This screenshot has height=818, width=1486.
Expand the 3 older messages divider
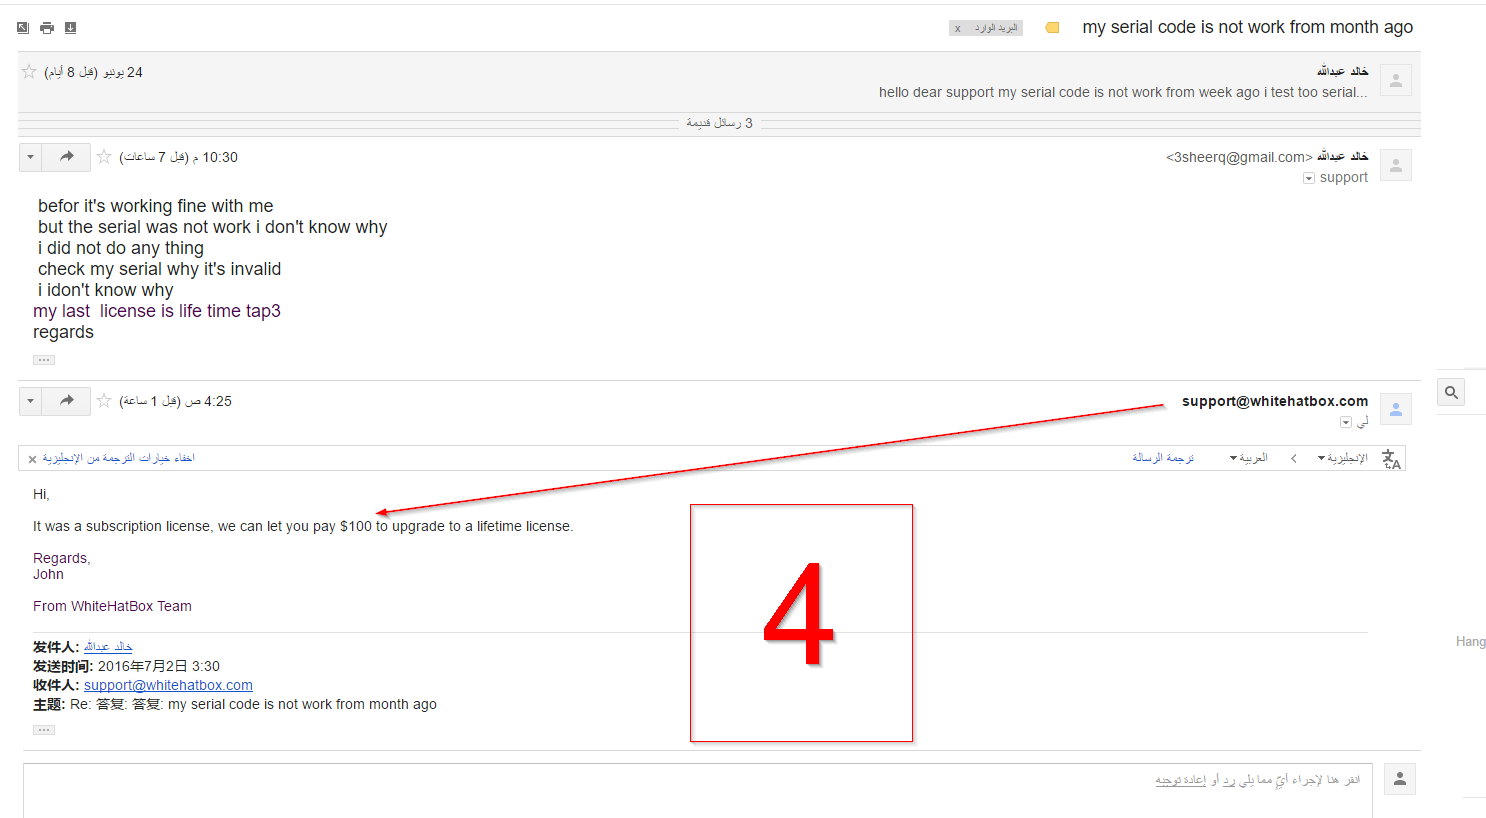719,123
